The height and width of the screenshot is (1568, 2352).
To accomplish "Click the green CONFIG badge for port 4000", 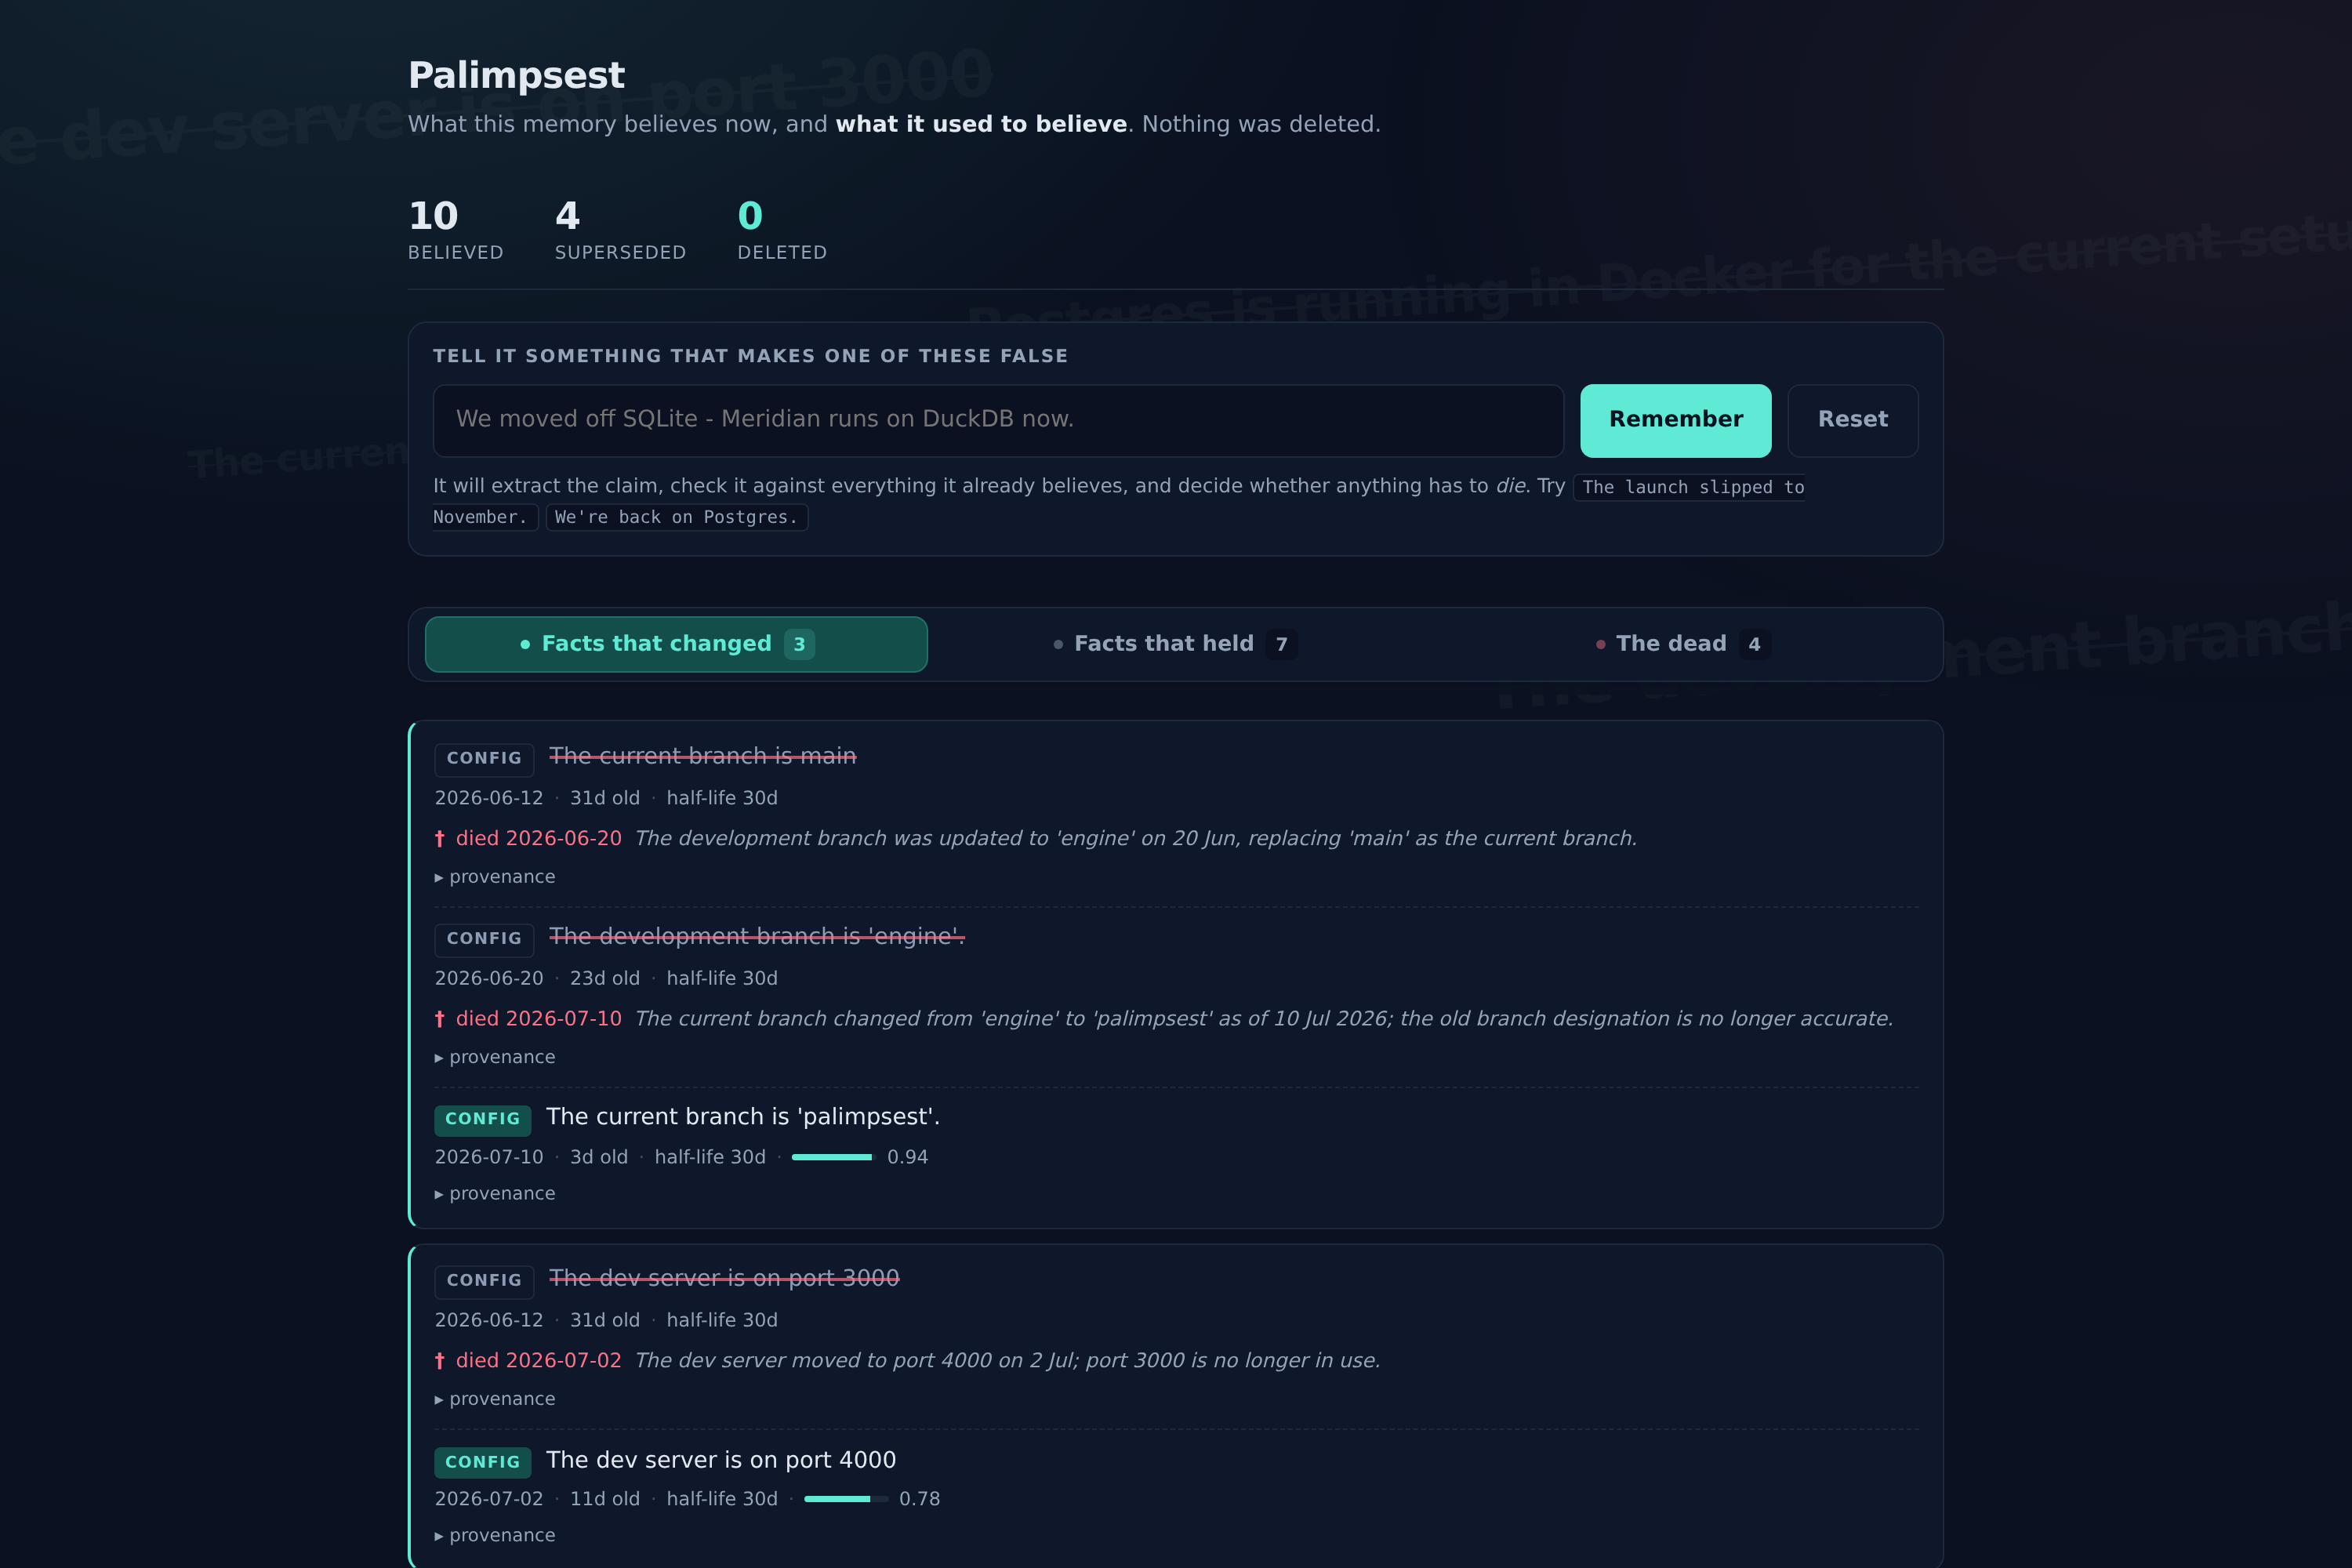I will 483,1462.
